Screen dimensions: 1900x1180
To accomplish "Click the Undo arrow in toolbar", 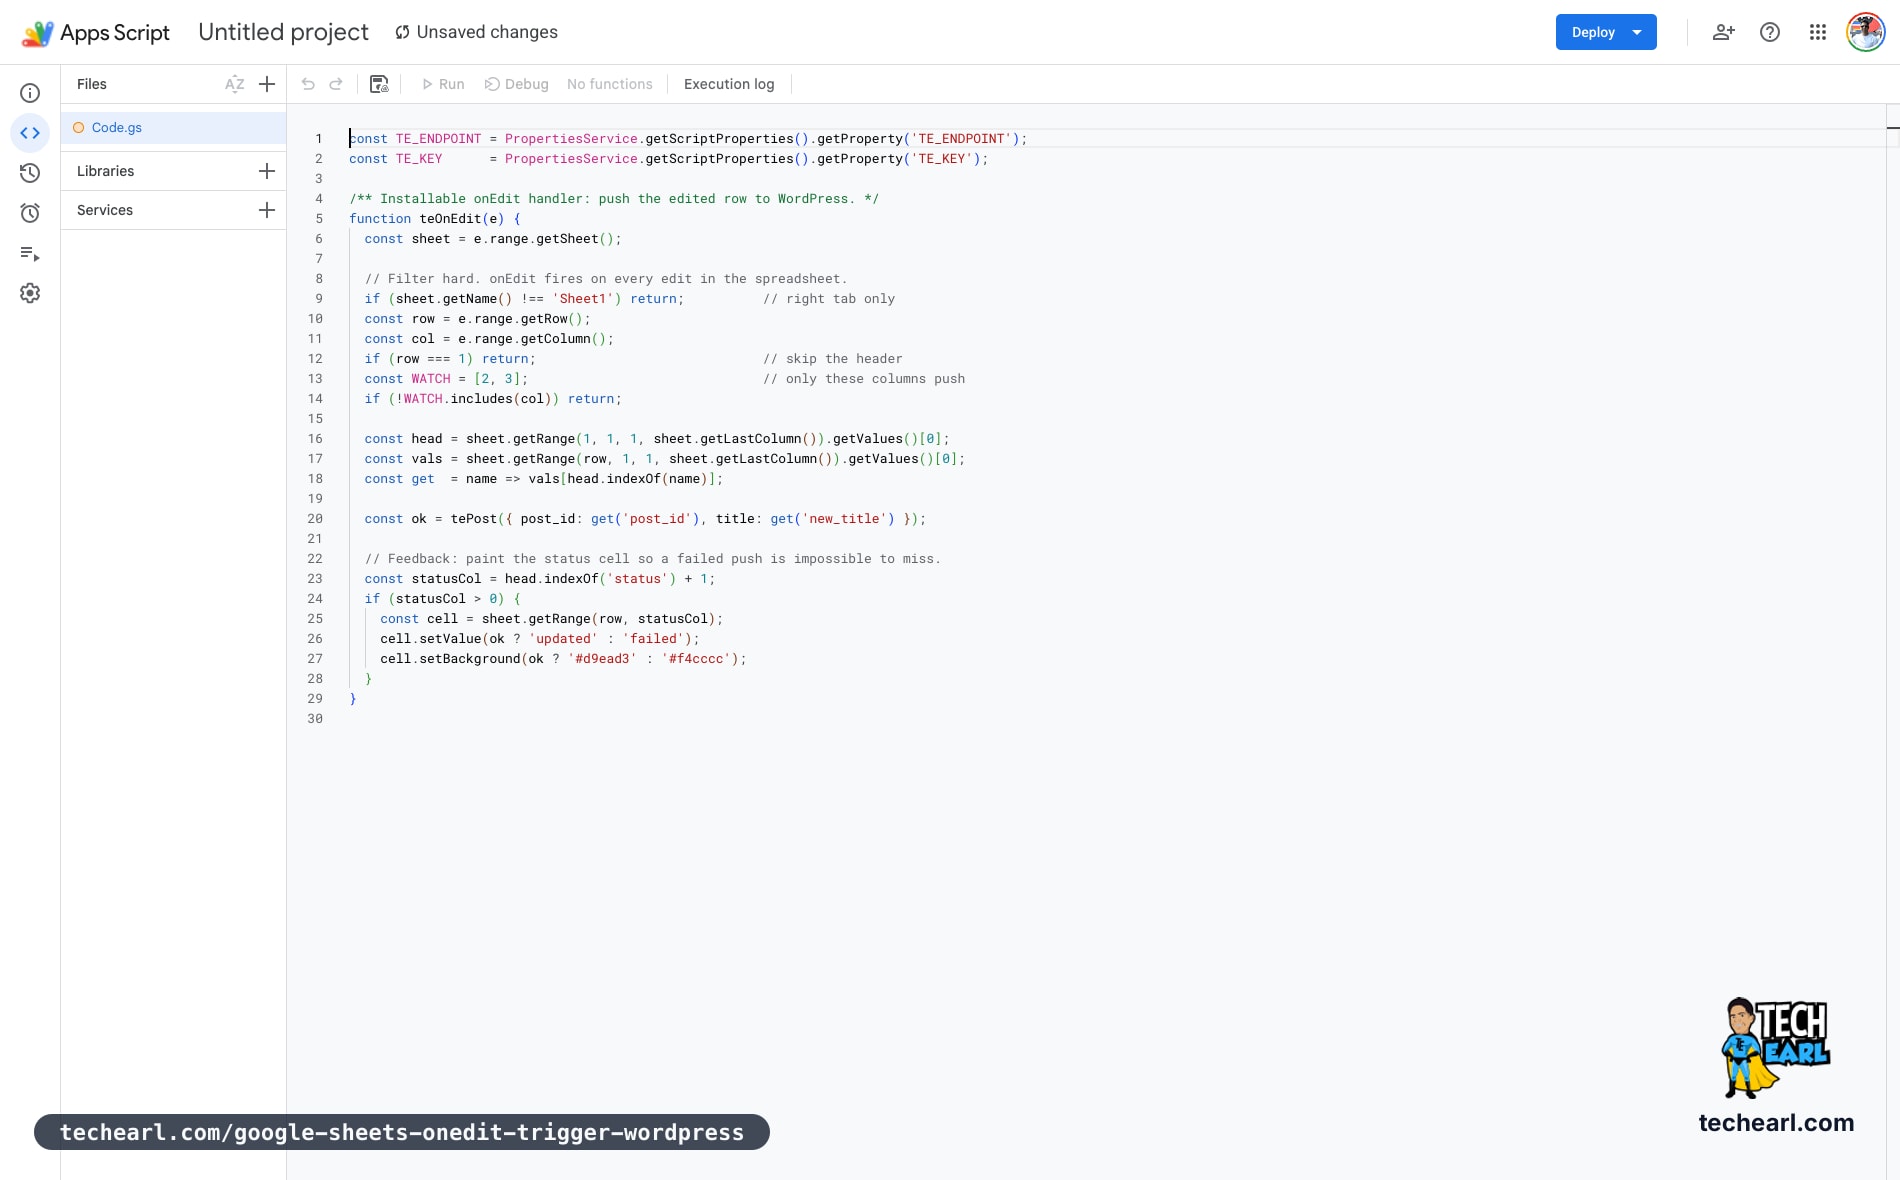I will [308, 84].
